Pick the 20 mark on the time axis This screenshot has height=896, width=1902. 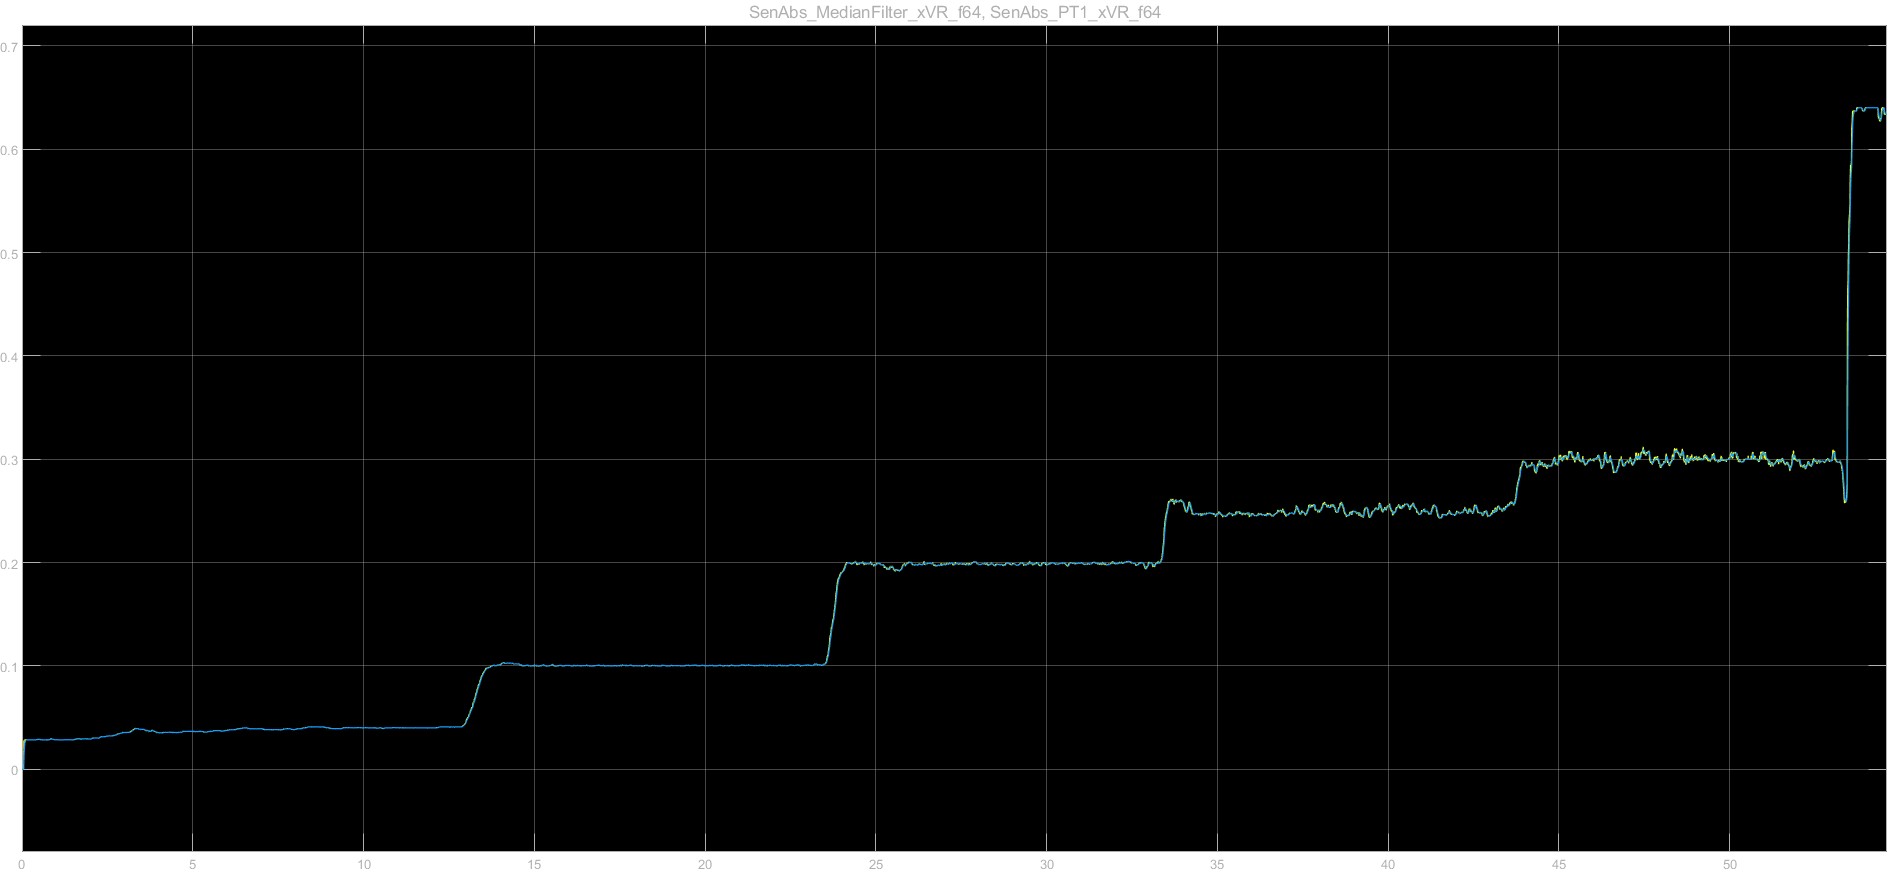coord(705,864)
